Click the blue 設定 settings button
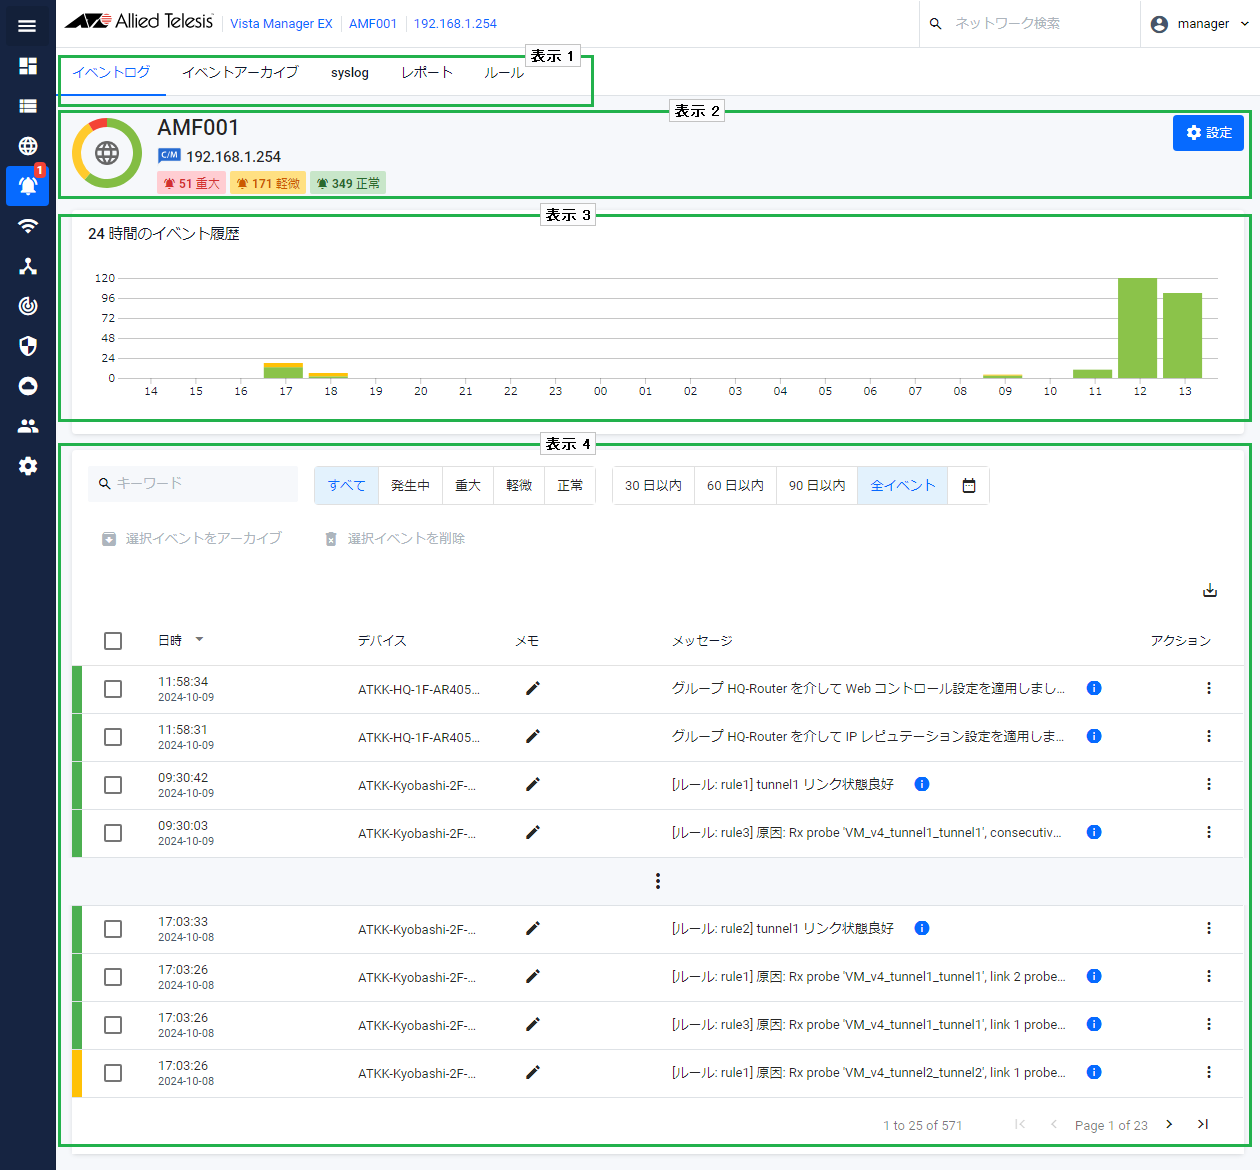1260x1170 pixels. point(1208,133)
